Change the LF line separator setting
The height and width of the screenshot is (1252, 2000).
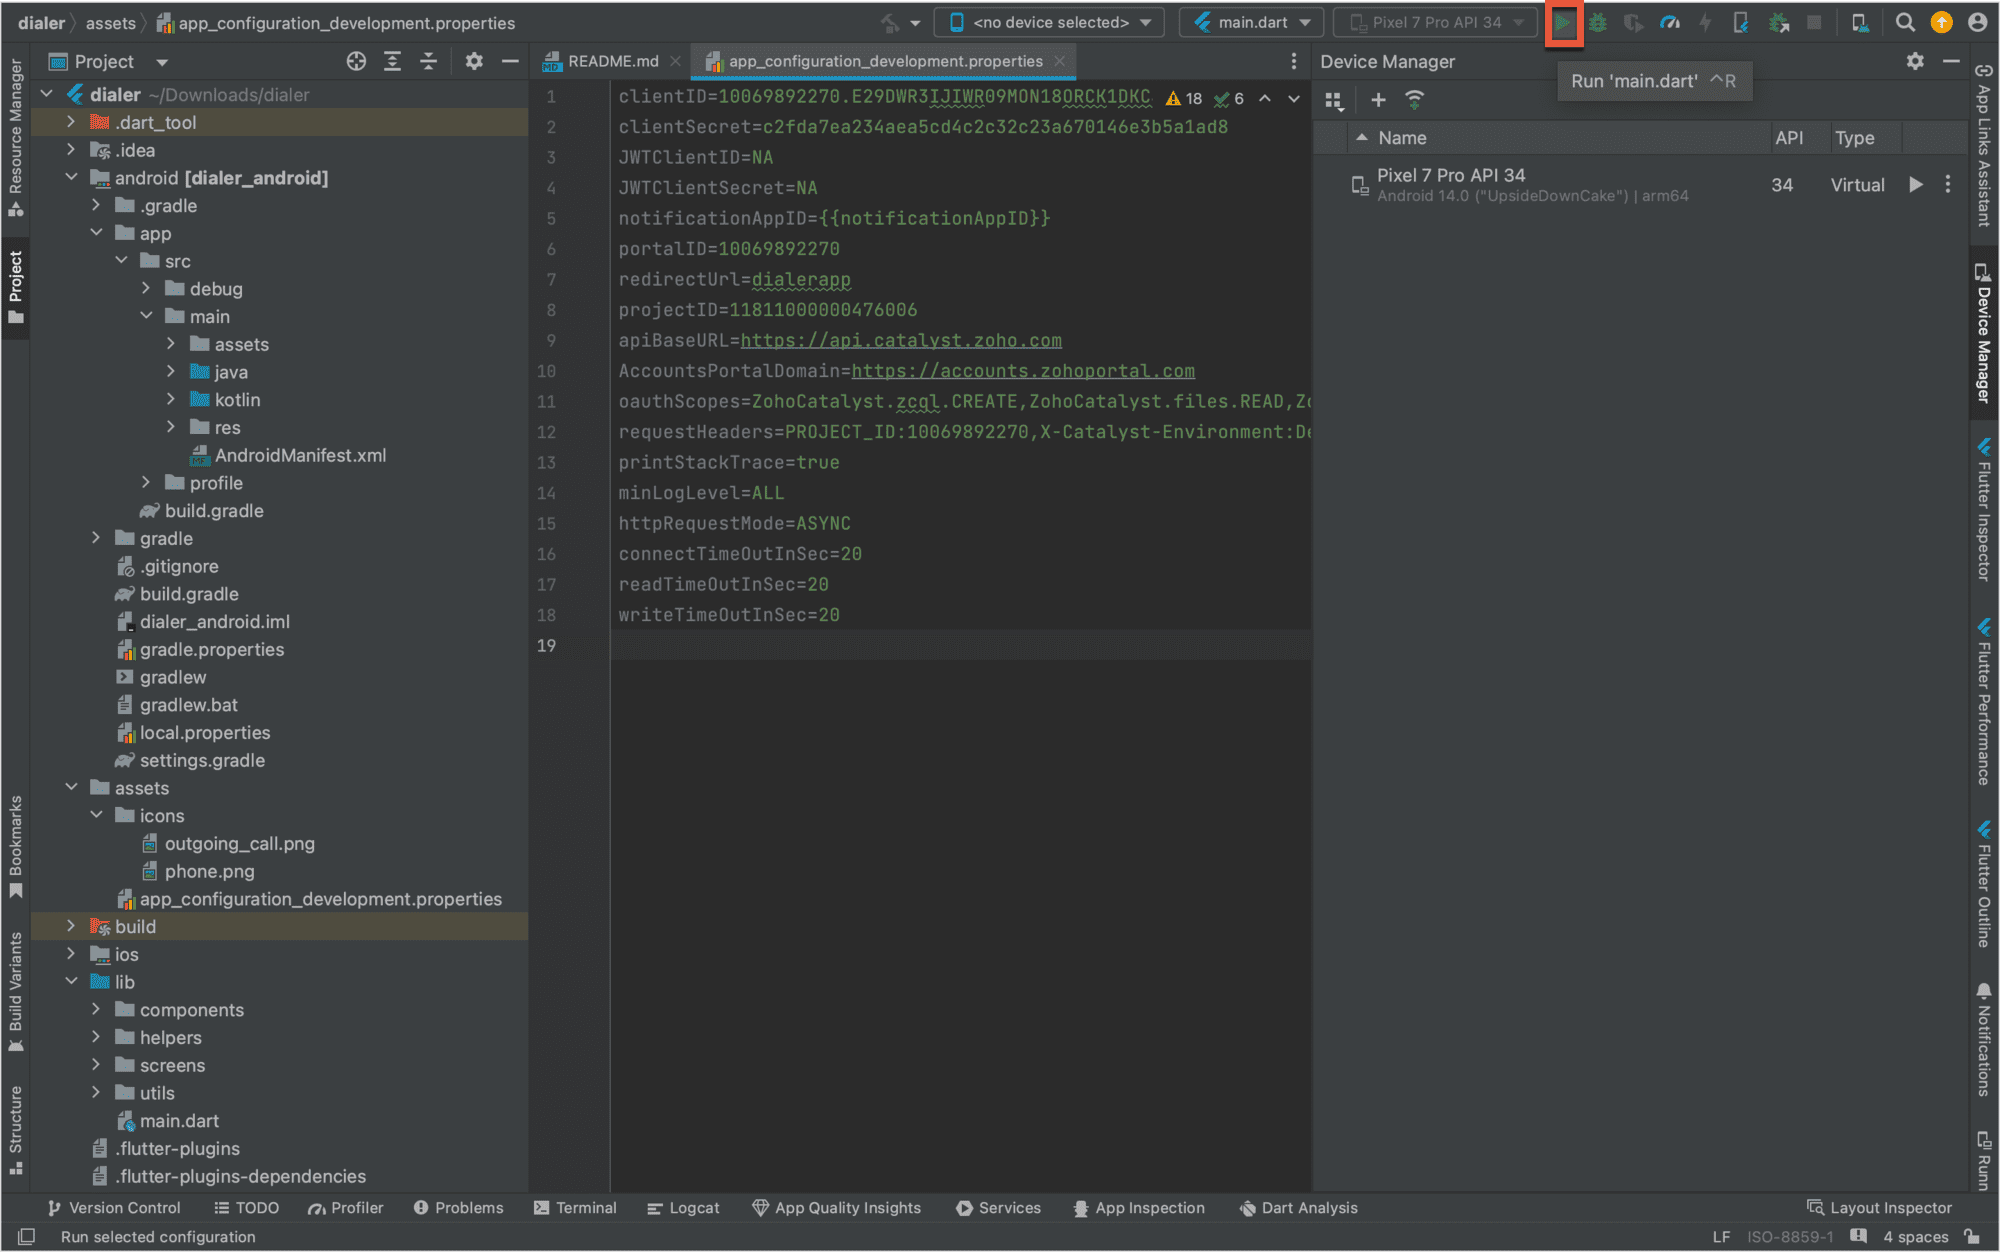(1721, 1237)
